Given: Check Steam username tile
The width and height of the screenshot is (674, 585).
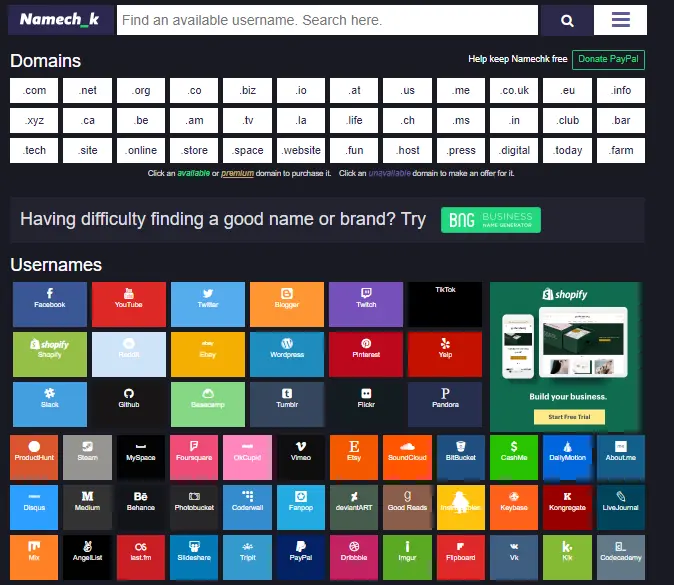Looking at the screenshot, I should coord(87,457).
